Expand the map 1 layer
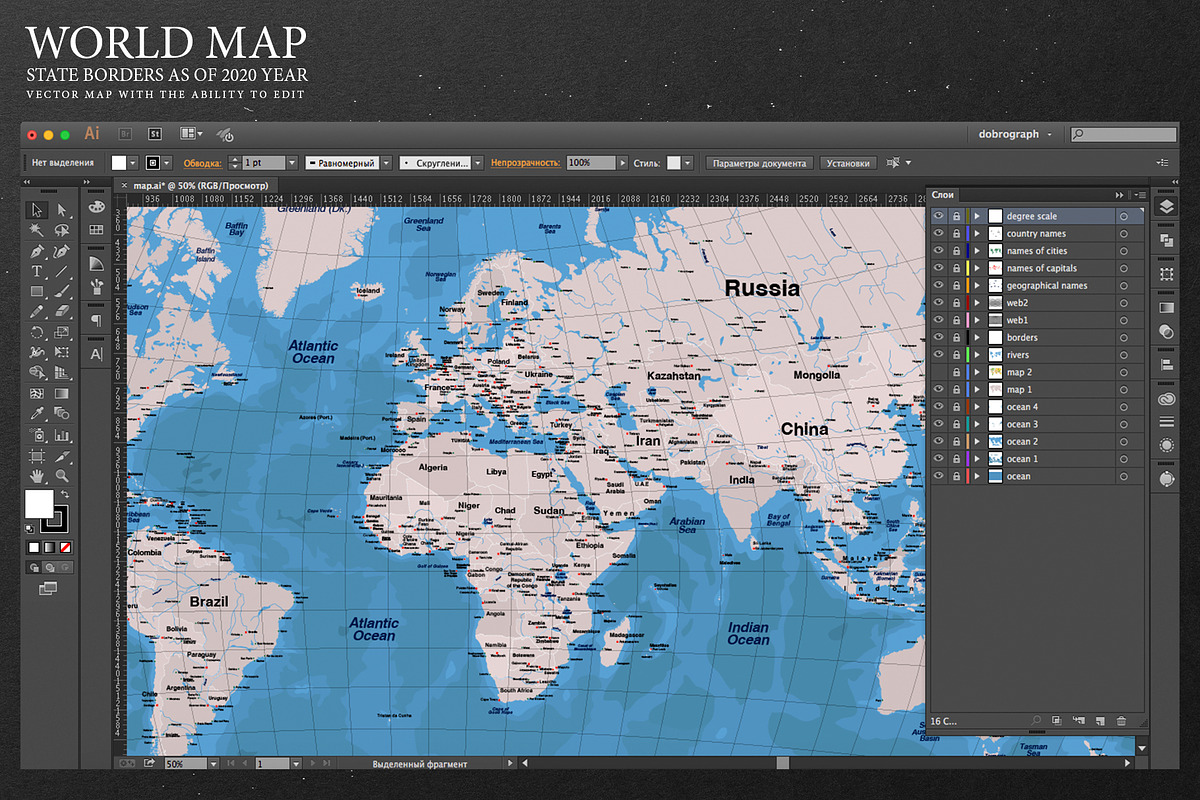Screen dimensions: 1200x800 click(977, 389)
